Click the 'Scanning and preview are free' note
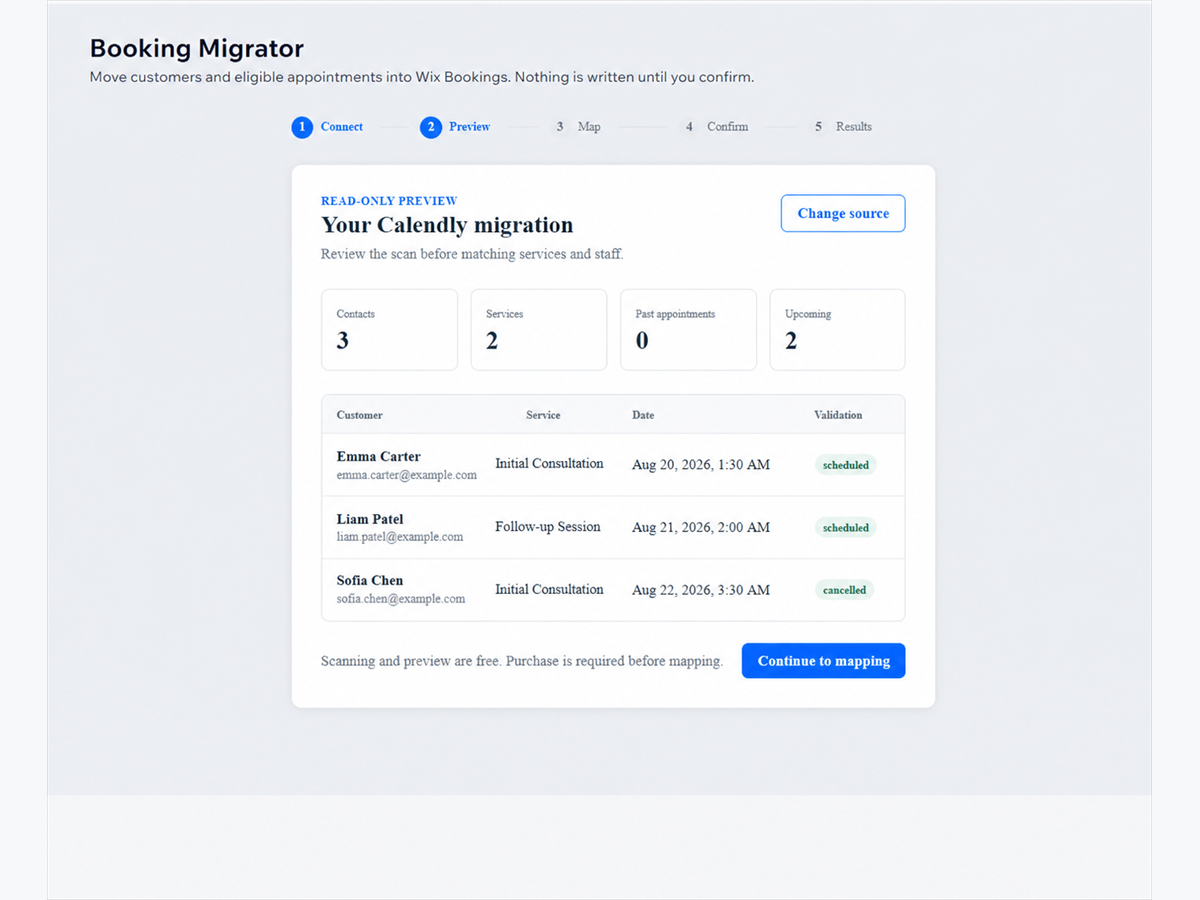The image size is (1200, 900). click(521, 661)
